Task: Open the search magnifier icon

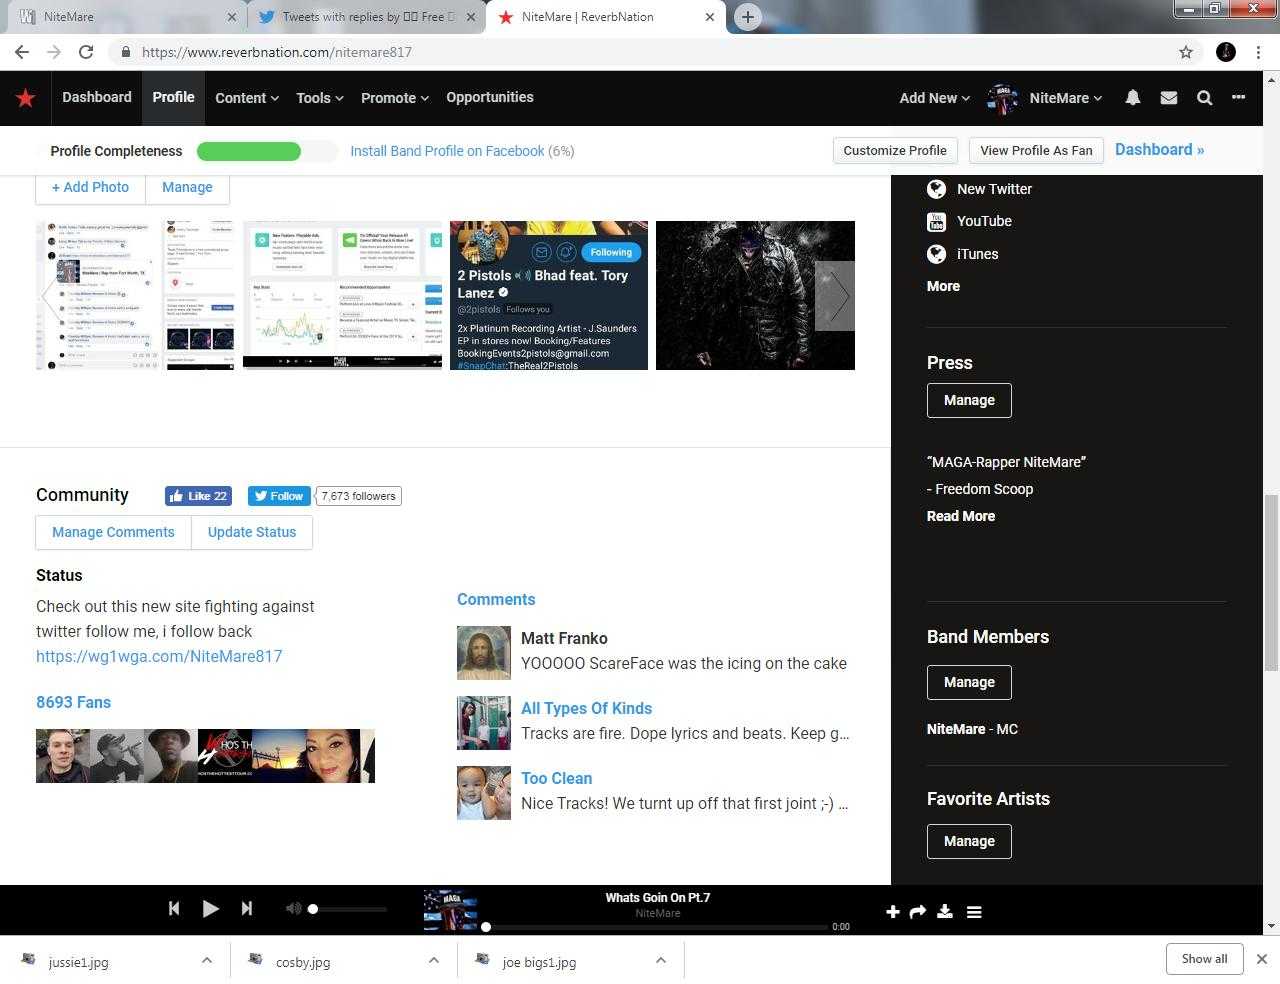Action: point(1204,98)
